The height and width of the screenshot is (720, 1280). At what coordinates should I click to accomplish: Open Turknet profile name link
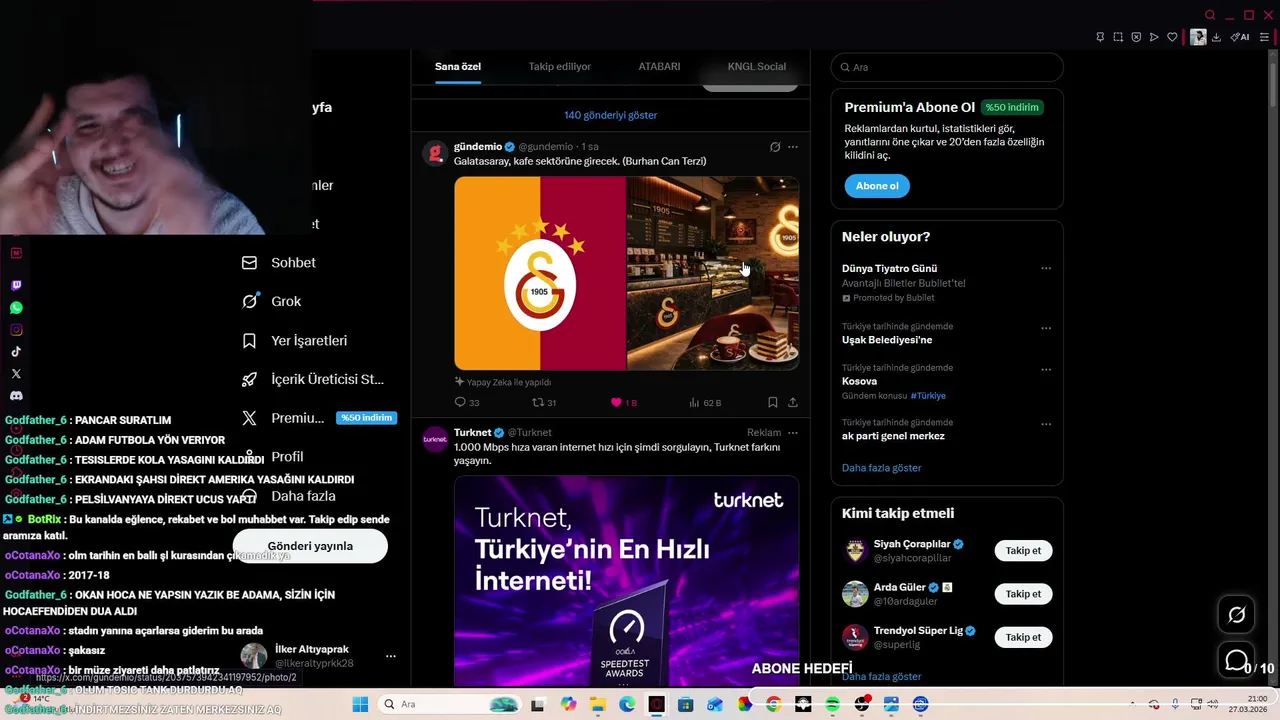point(472,433)
